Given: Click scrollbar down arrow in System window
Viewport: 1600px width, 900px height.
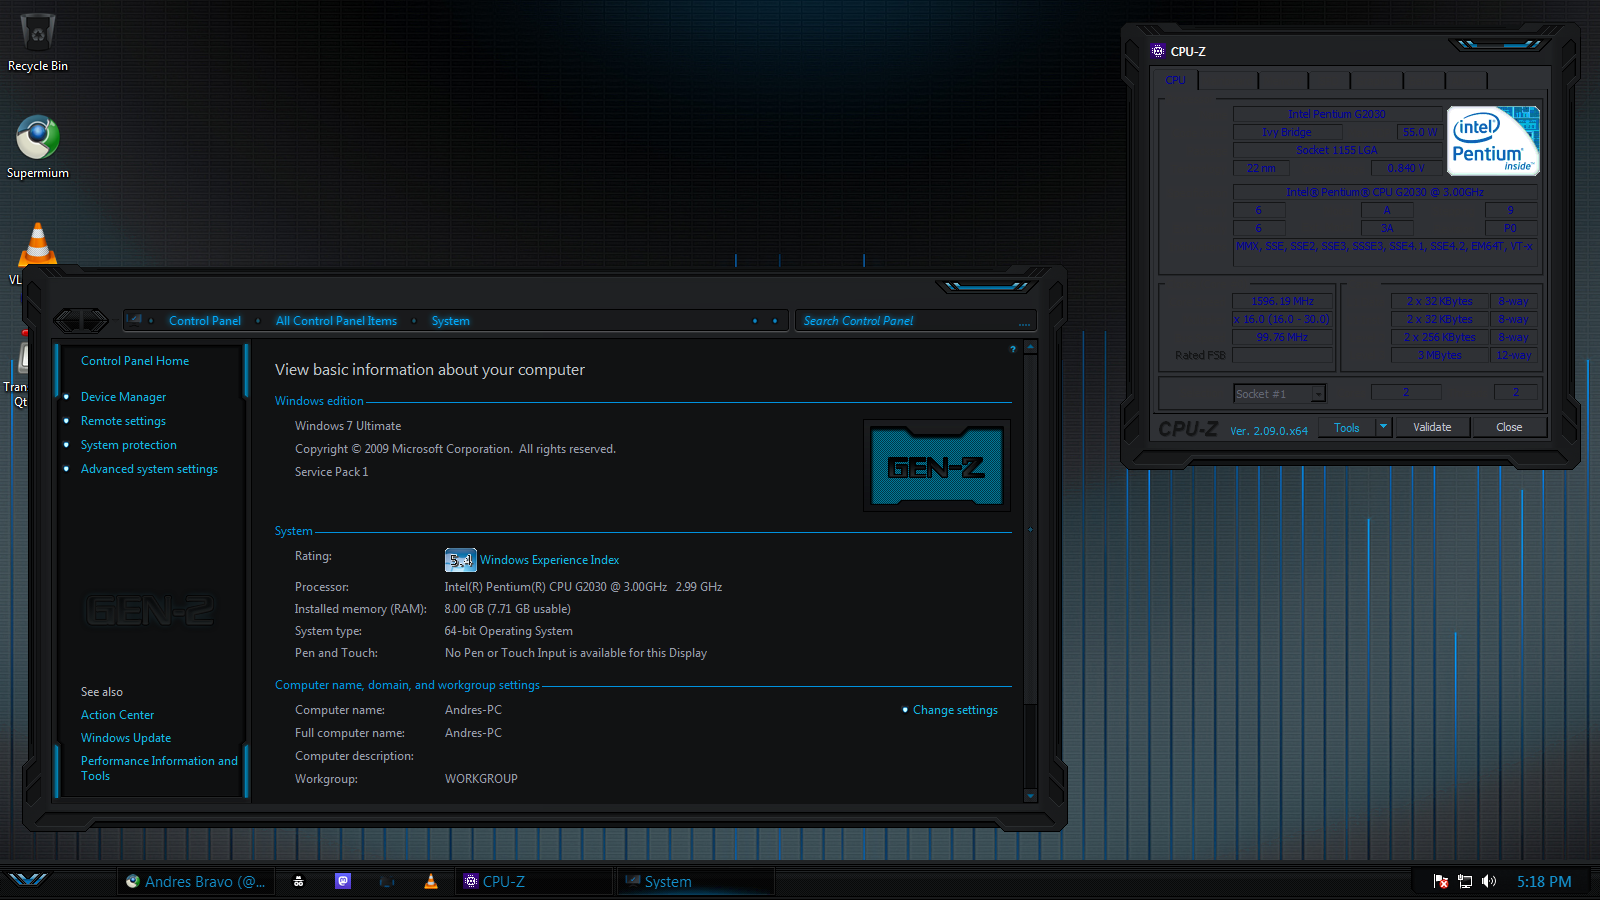Looking at the screenshot, I should tap(1031, 796).
